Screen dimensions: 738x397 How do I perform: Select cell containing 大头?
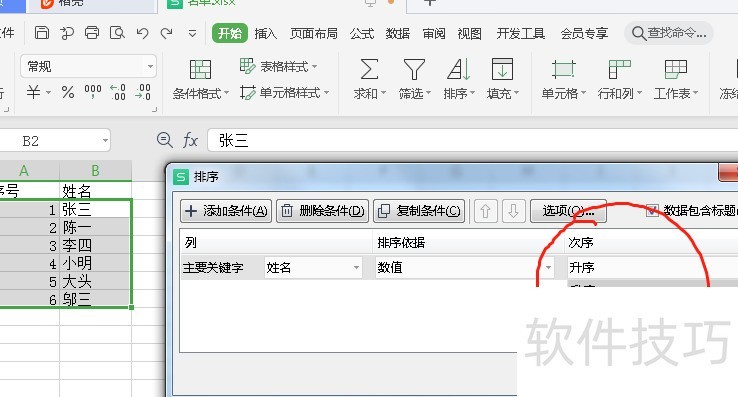pyautogui.click(x=96, y=281)
